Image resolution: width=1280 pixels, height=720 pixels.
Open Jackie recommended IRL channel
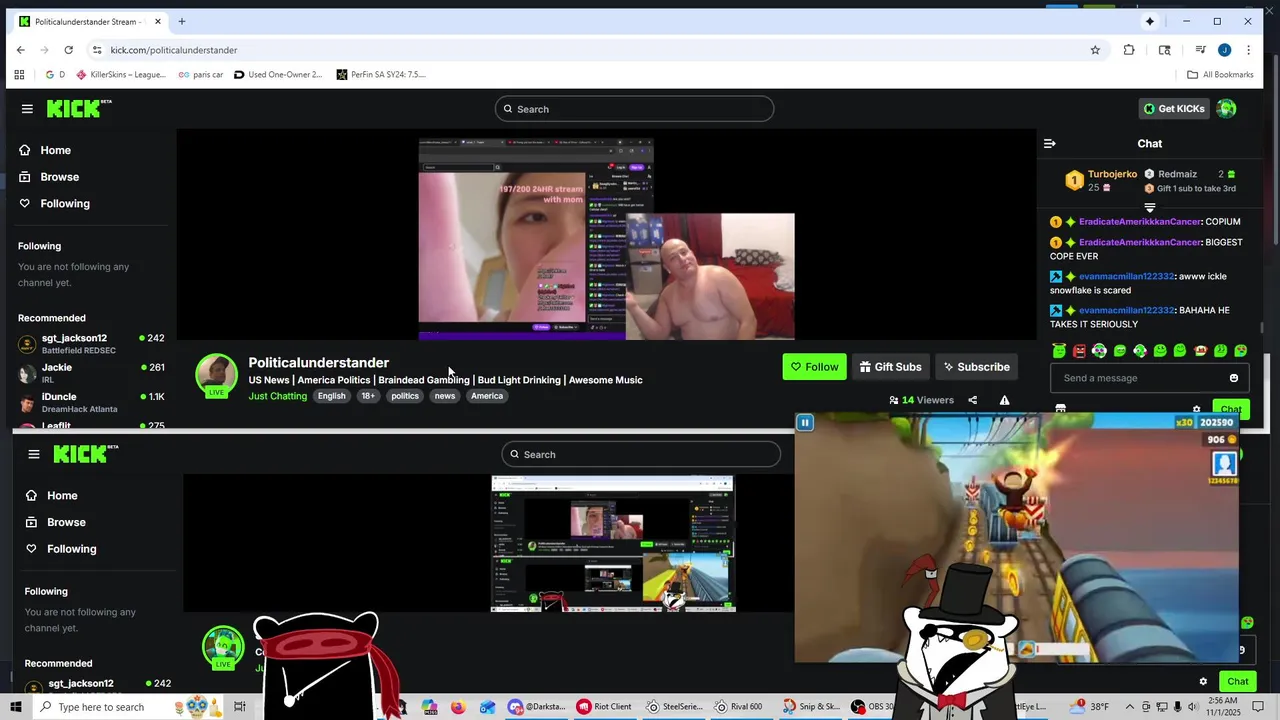[89, 373]
